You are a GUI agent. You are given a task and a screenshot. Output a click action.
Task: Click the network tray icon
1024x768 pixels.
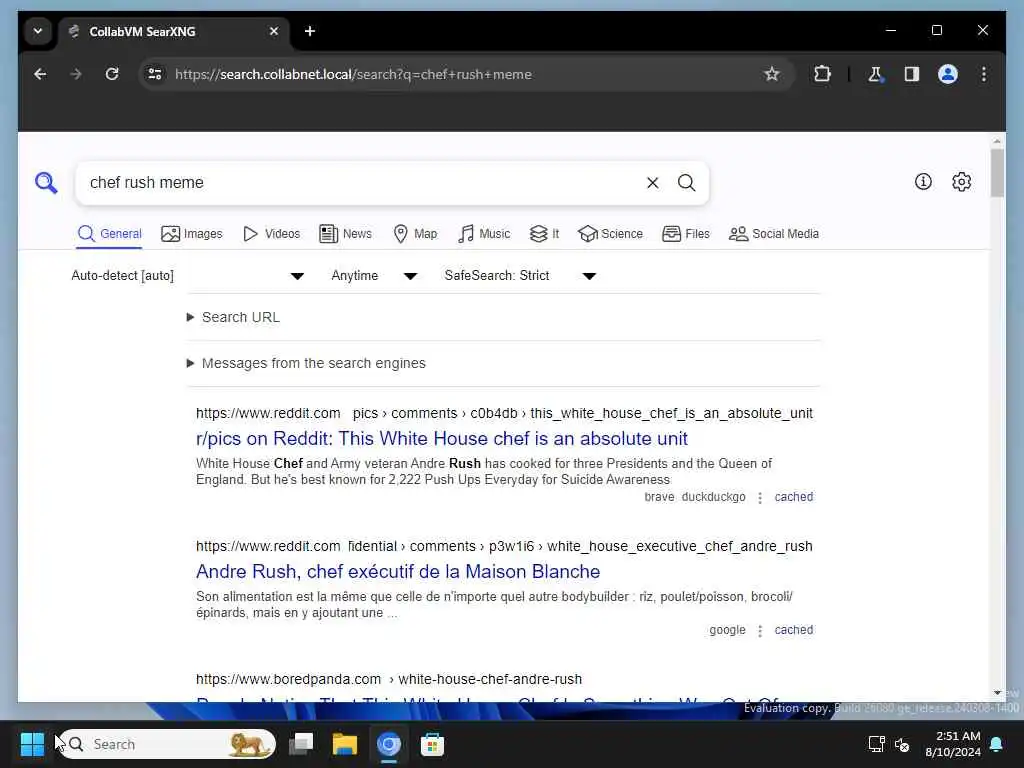point(876,744)
